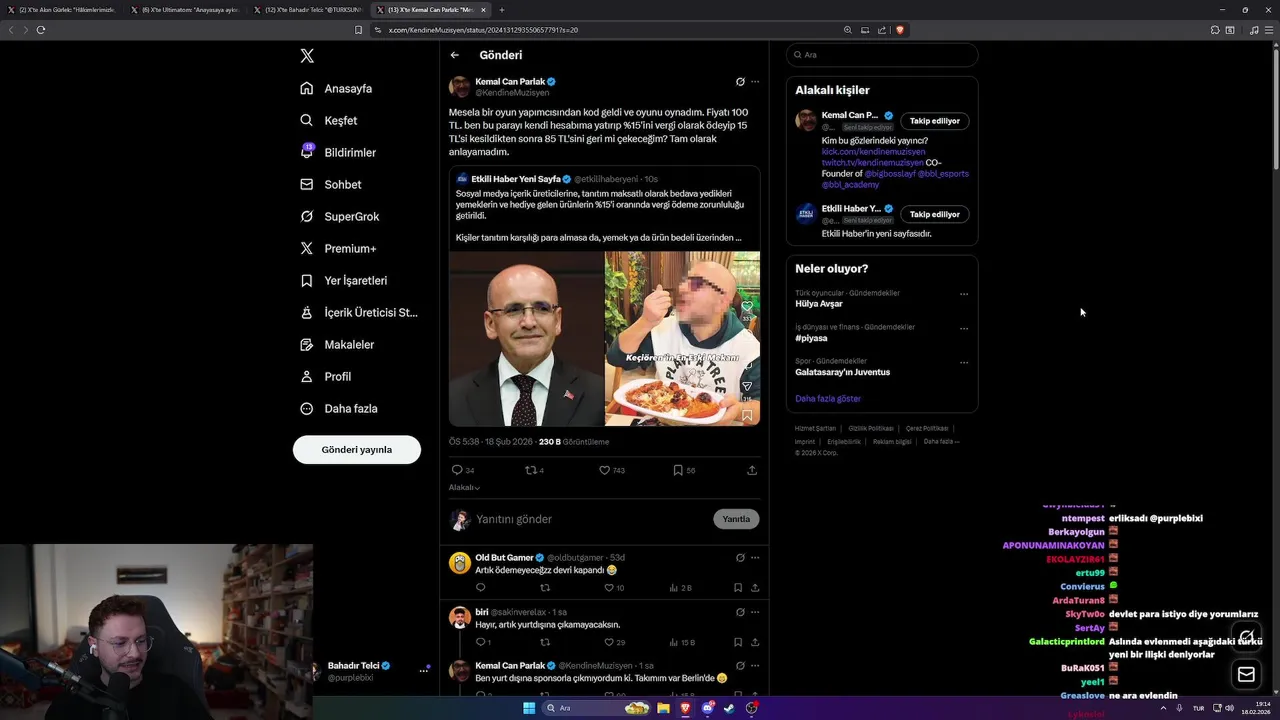The image size is (1280, 720).
Task: Open SuperGrok from sidebar
Action: [x=340, y=216]
